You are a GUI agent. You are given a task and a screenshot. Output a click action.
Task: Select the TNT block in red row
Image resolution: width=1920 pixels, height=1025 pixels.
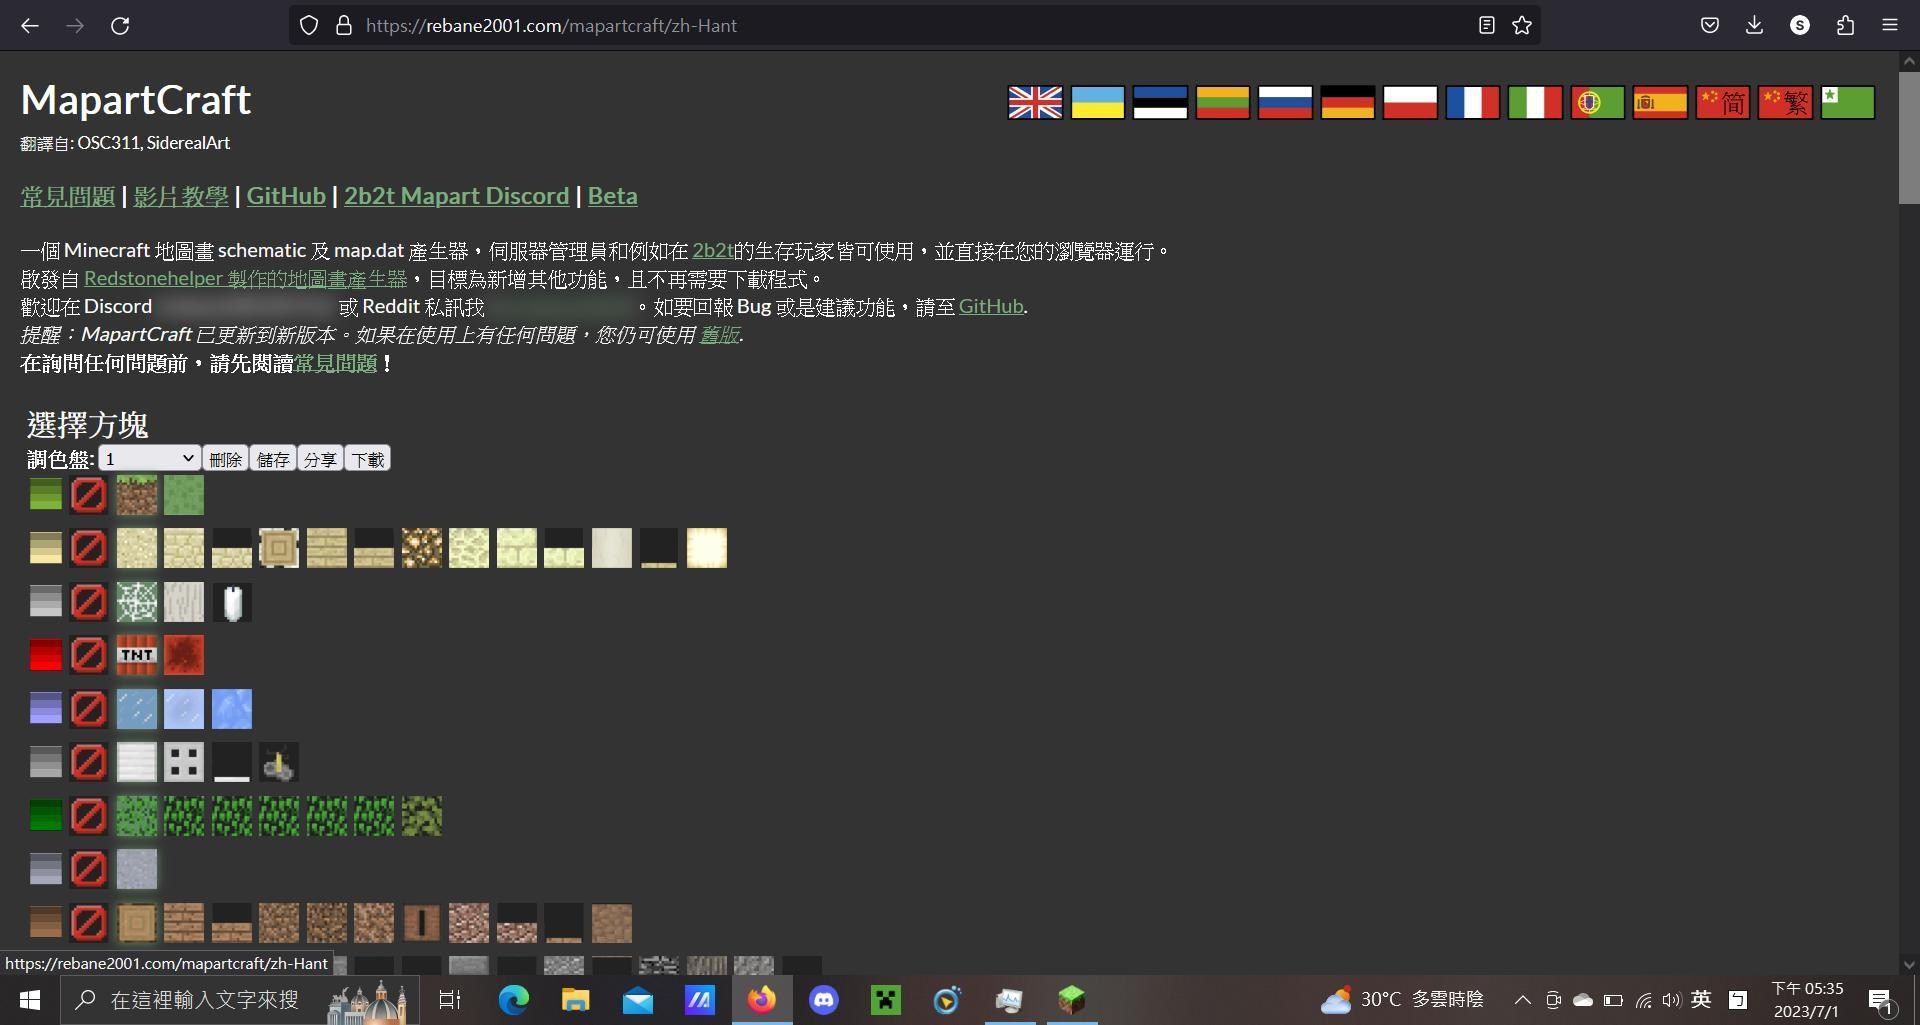coord(137,655)
